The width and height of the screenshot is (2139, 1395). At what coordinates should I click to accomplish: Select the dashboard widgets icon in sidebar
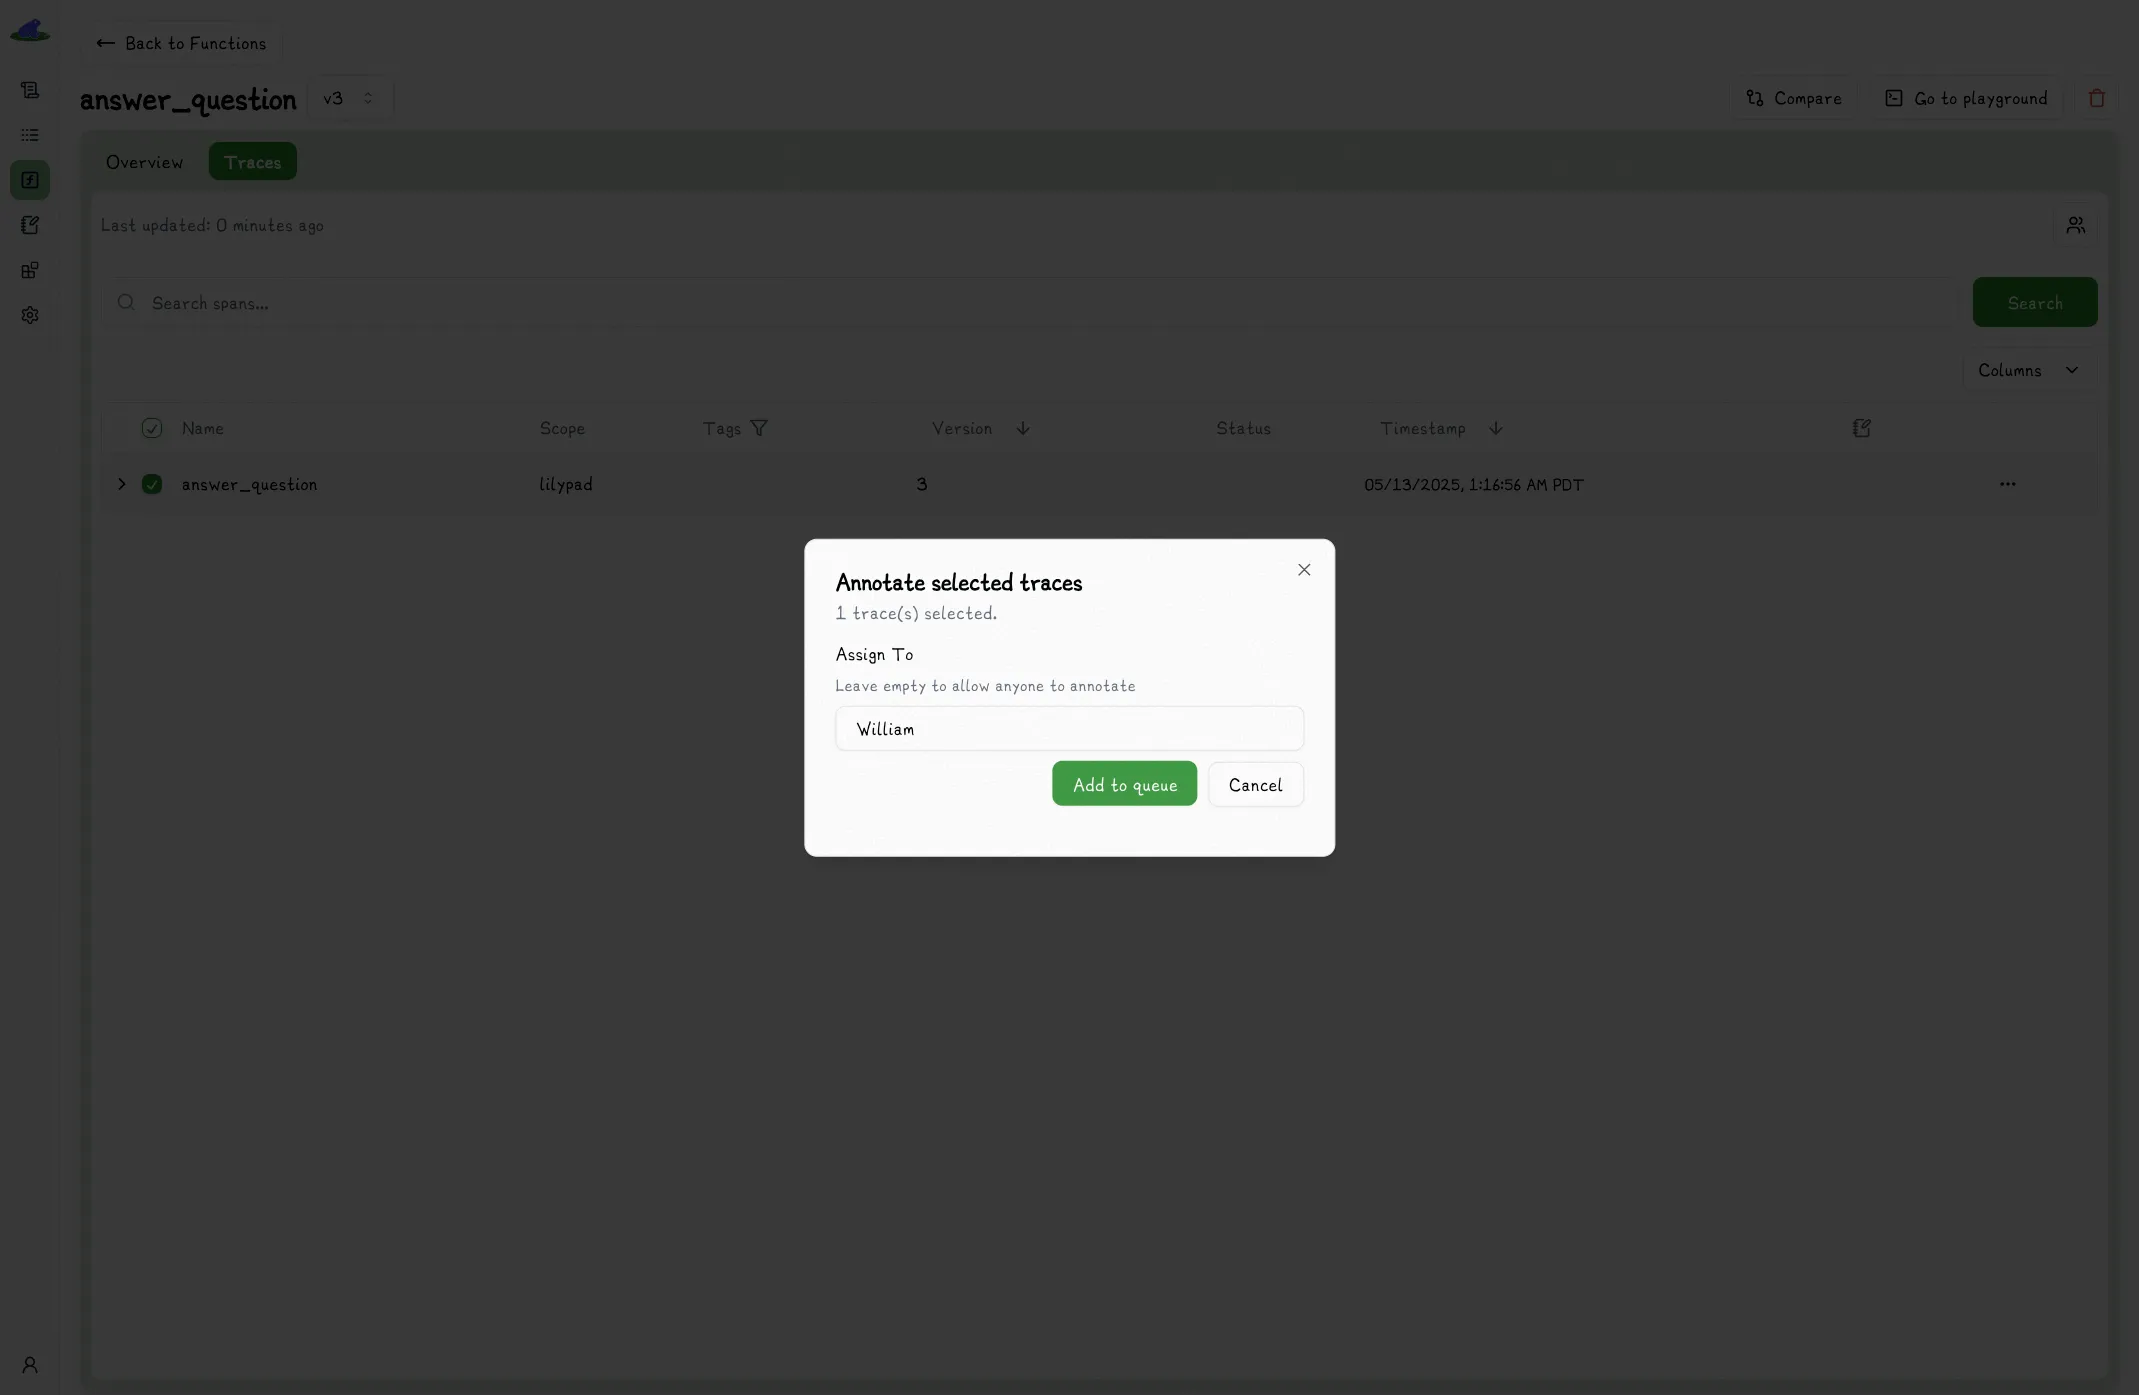[x=30, y=269]
